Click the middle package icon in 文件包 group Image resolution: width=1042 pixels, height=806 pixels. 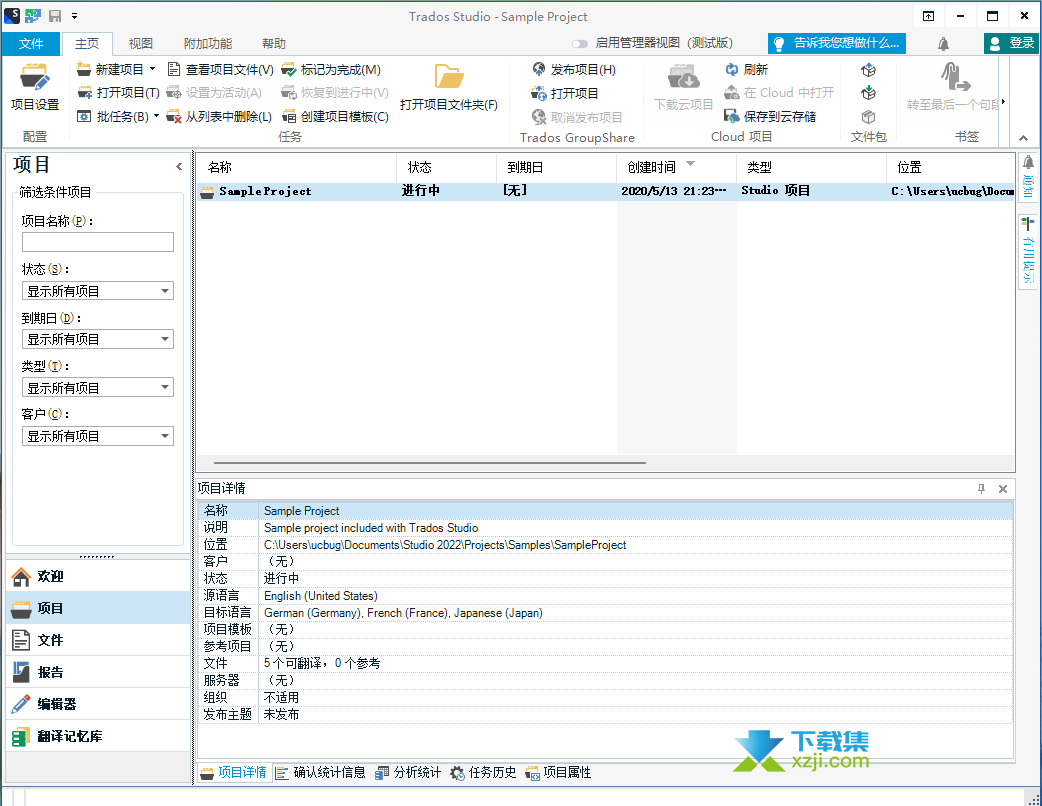[x=868, y=93]
